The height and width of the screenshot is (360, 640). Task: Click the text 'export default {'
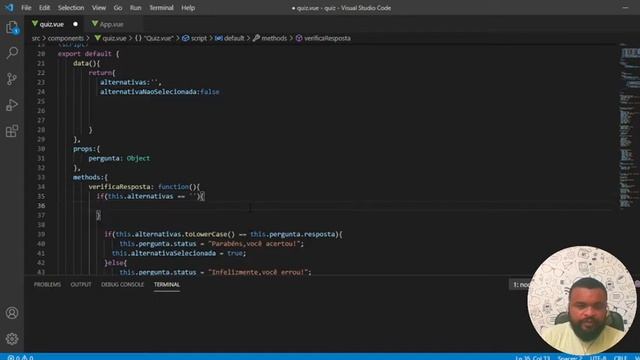(89, 54)
